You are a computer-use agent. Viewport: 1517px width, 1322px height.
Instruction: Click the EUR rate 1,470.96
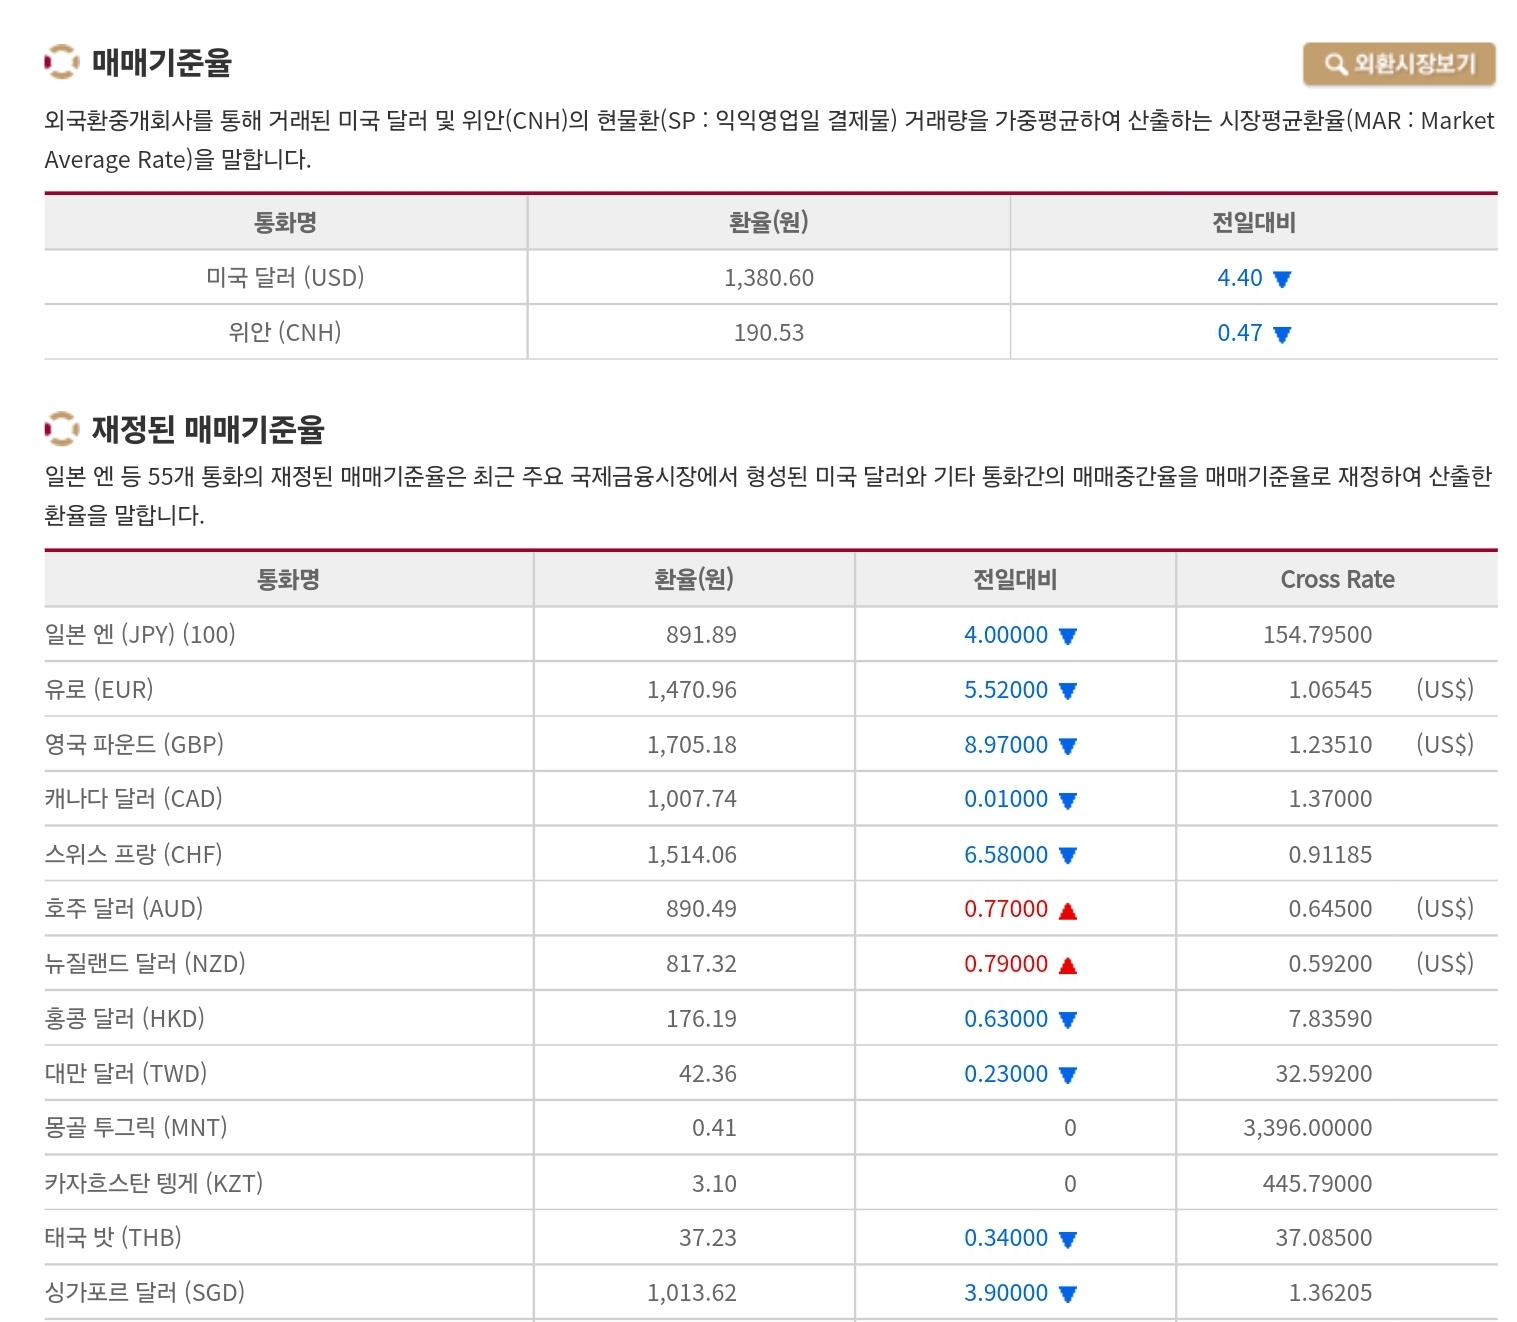coord(692,690)
